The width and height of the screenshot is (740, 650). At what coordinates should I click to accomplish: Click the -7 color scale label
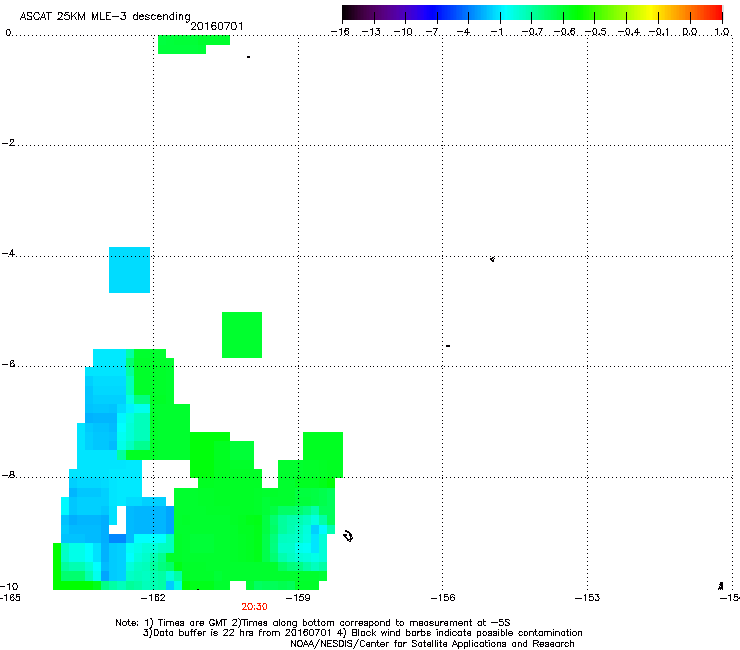coord(432,32)
